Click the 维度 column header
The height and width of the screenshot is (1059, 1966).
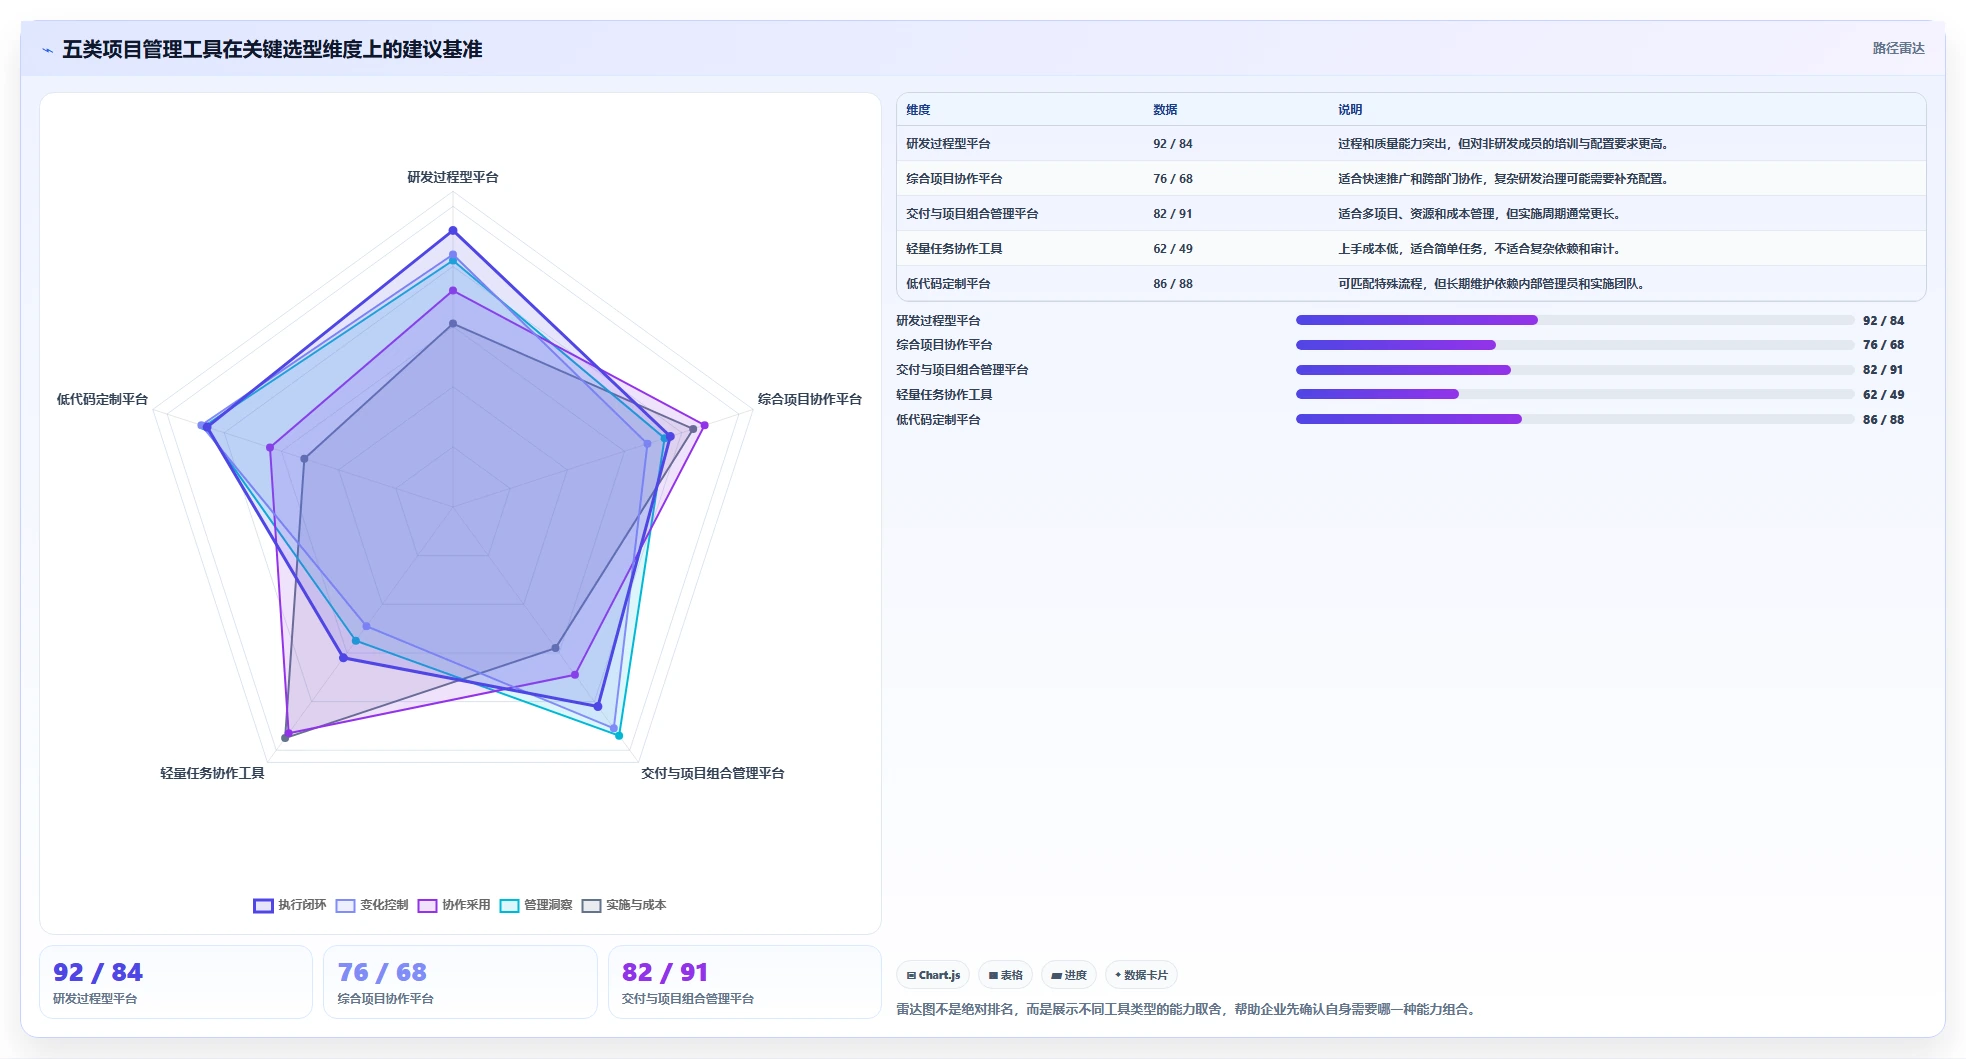[x=918, y=110]
